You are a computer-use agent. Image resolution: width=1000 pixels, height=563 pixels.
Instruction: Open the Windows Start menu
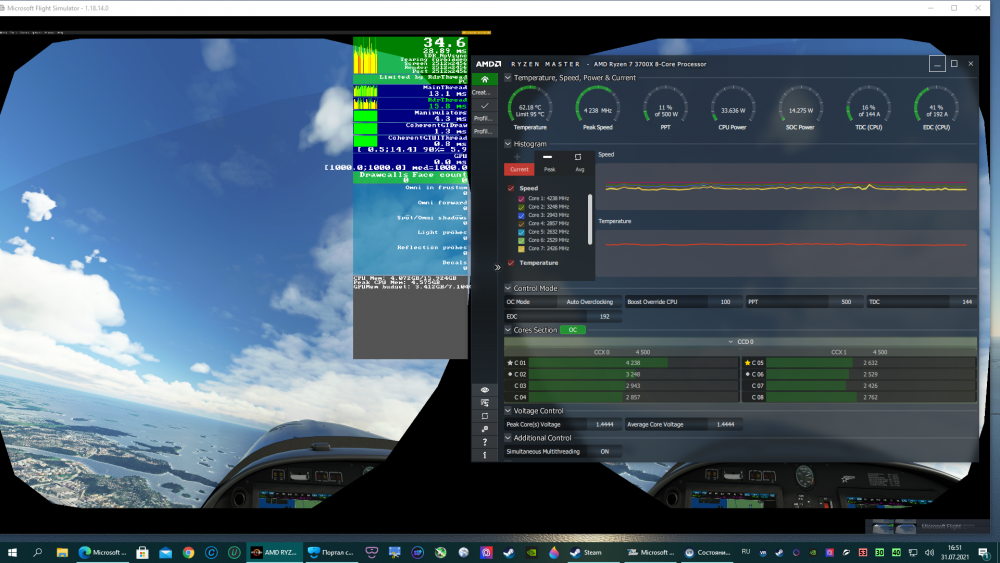coord(12,553)
